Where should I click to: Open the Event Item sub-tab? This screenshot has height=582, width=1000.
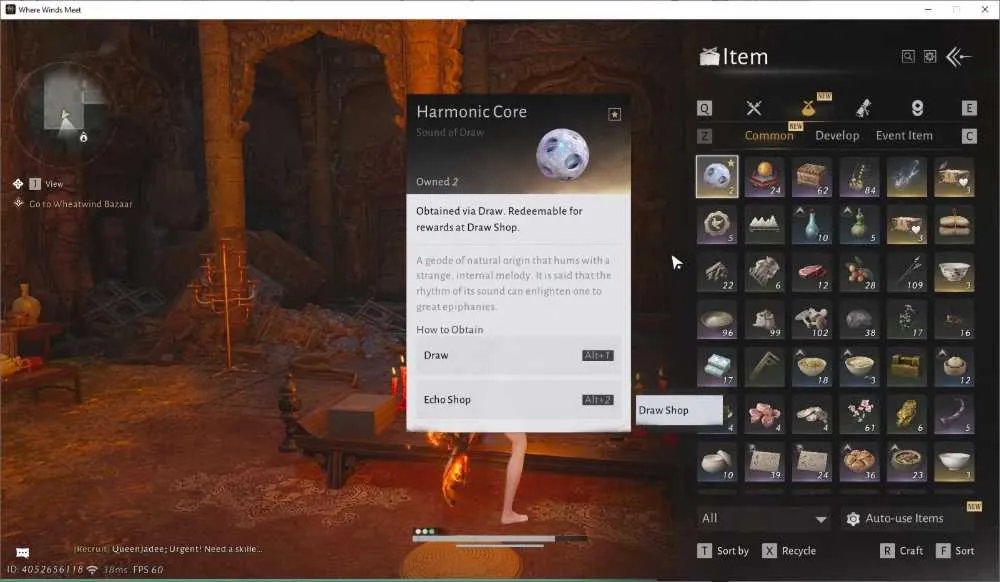[904, 135]
